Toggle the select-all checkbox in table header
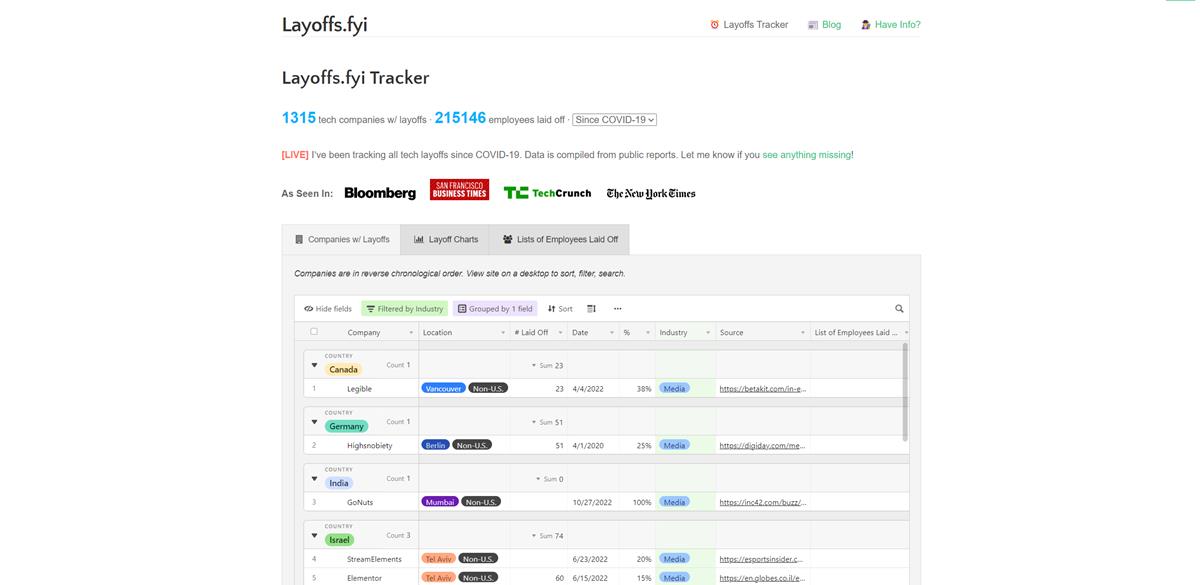1200x585 pixels. click(x=314, y=332)
